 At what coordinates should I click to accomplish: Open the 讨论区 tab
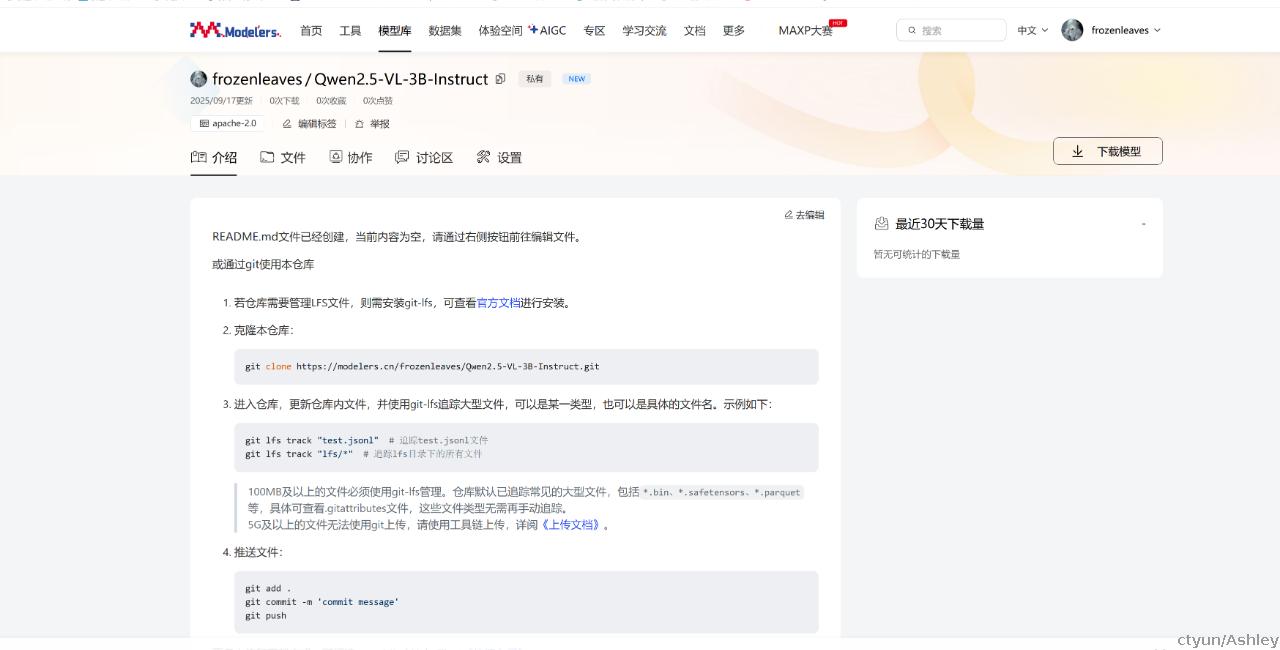[424, 157]
